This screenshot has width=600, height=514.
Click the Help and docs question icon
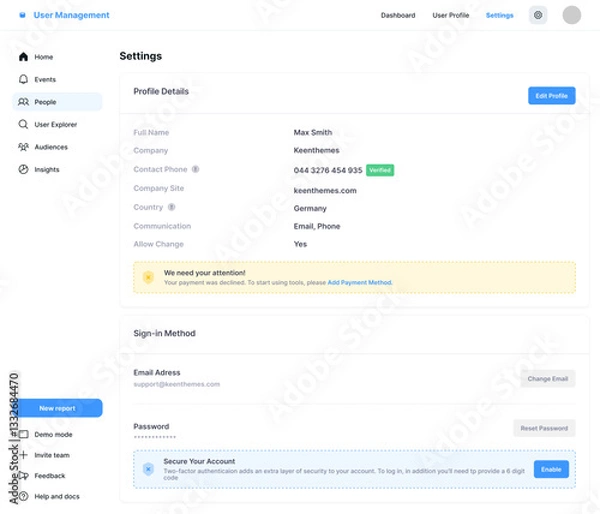point(23,496)
